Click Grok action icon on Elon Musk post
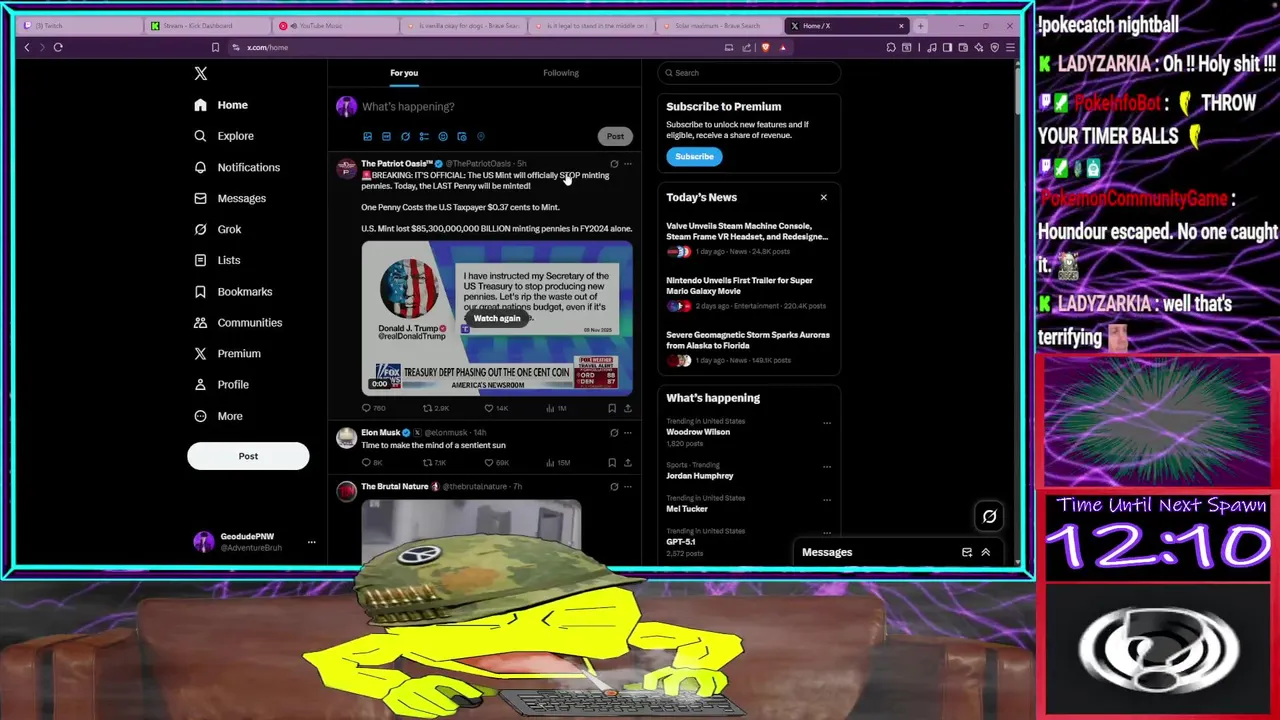This screenshot has height=720, width=1280. coord(614,433)
